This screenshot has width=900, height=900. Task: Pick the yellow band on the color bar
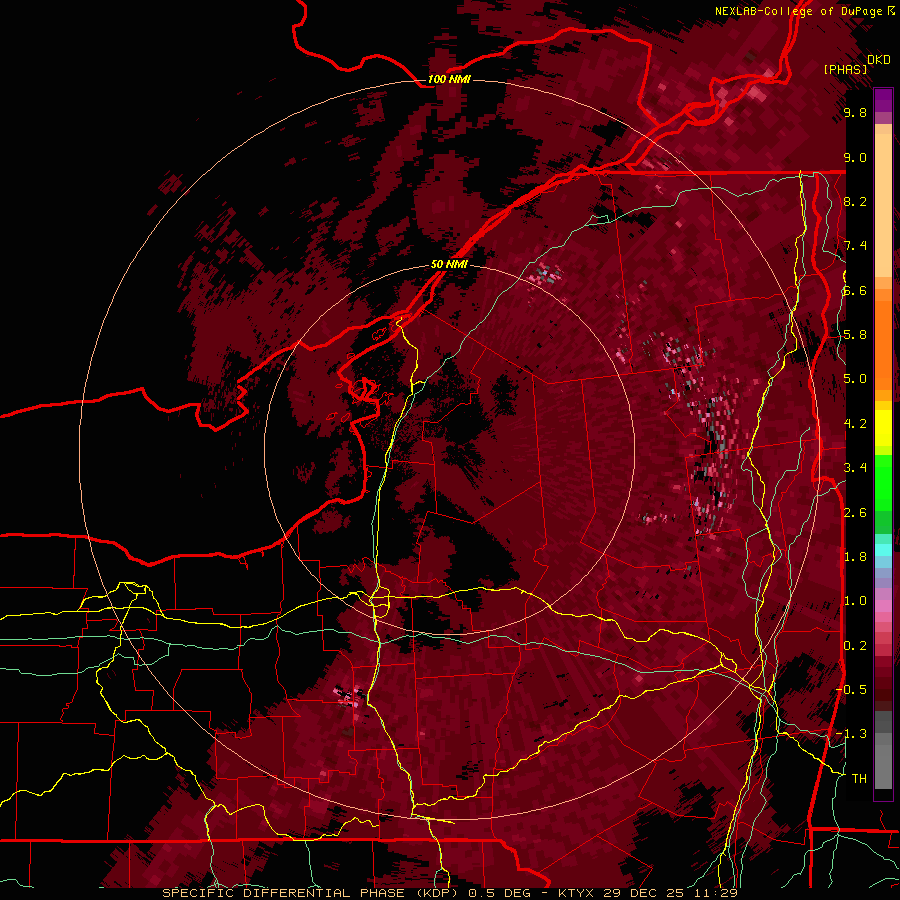pos(883,428)
